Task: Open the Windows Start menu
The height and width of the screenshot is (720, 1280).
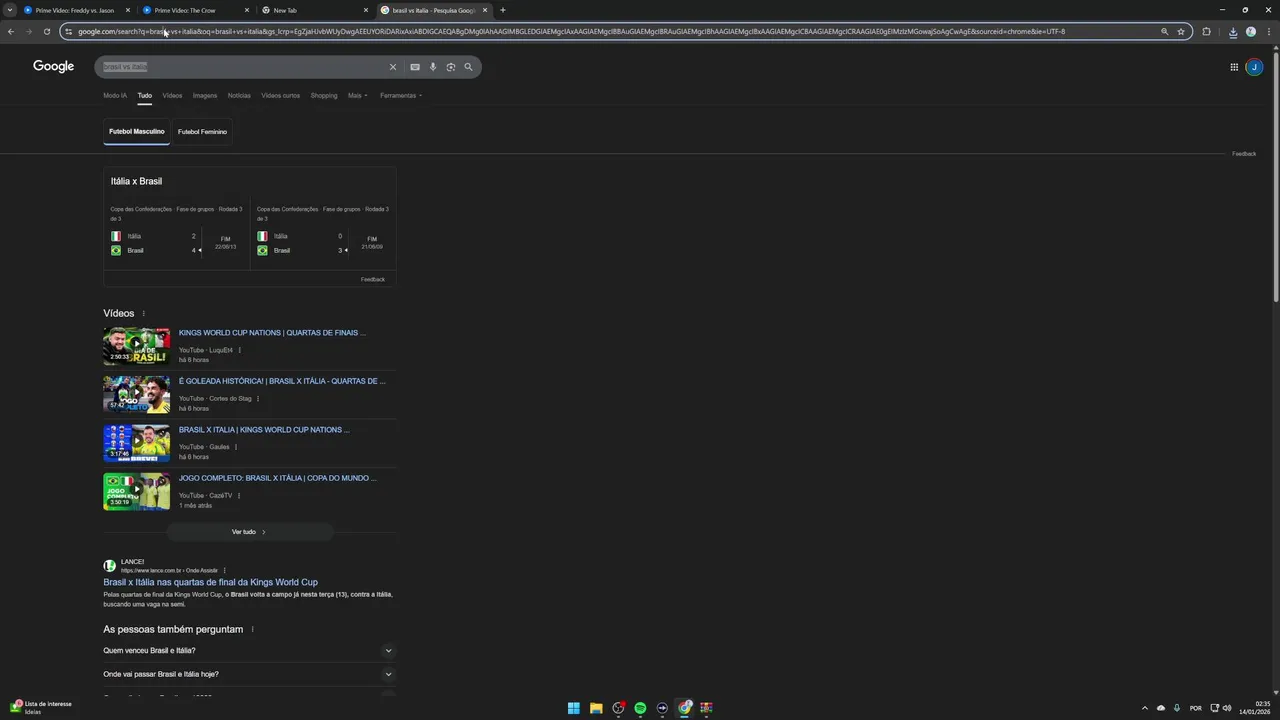Action: coord(574,708)
